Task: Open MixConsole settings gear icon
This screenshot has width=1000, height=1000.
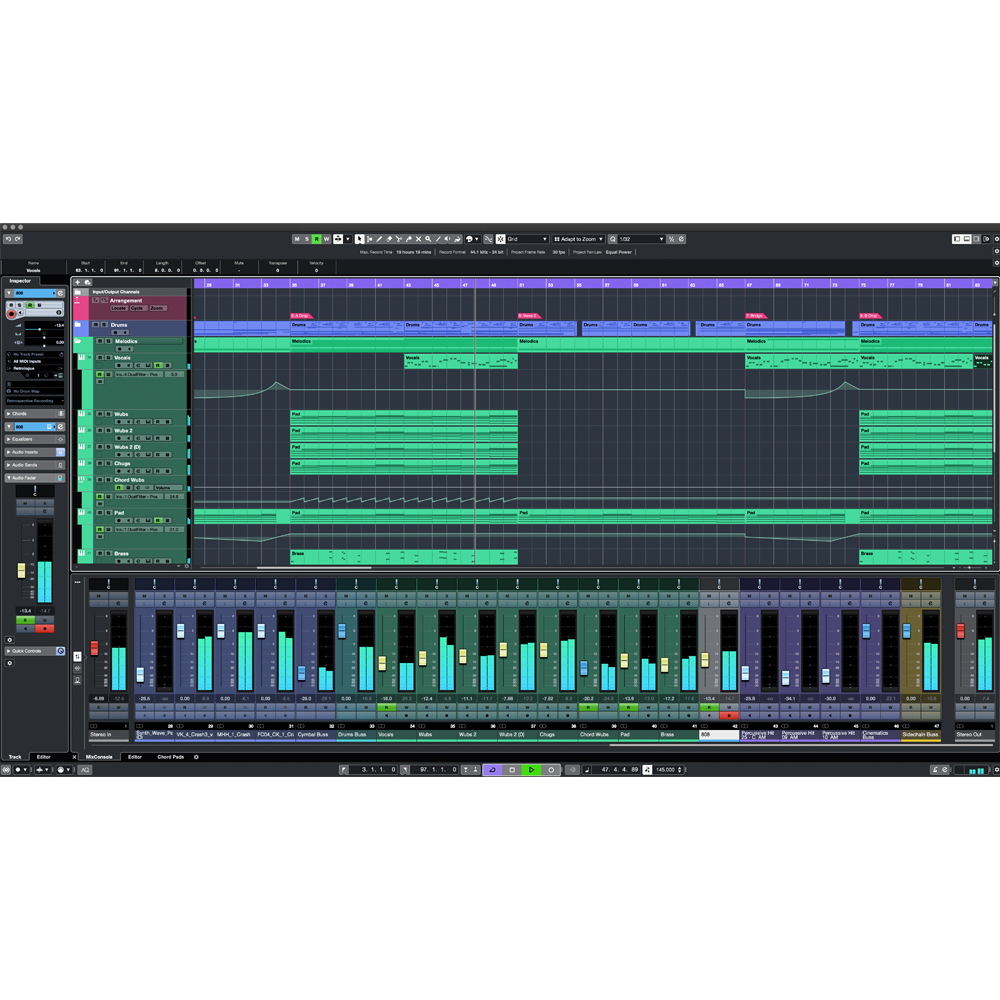Action: tap(196, 757)
